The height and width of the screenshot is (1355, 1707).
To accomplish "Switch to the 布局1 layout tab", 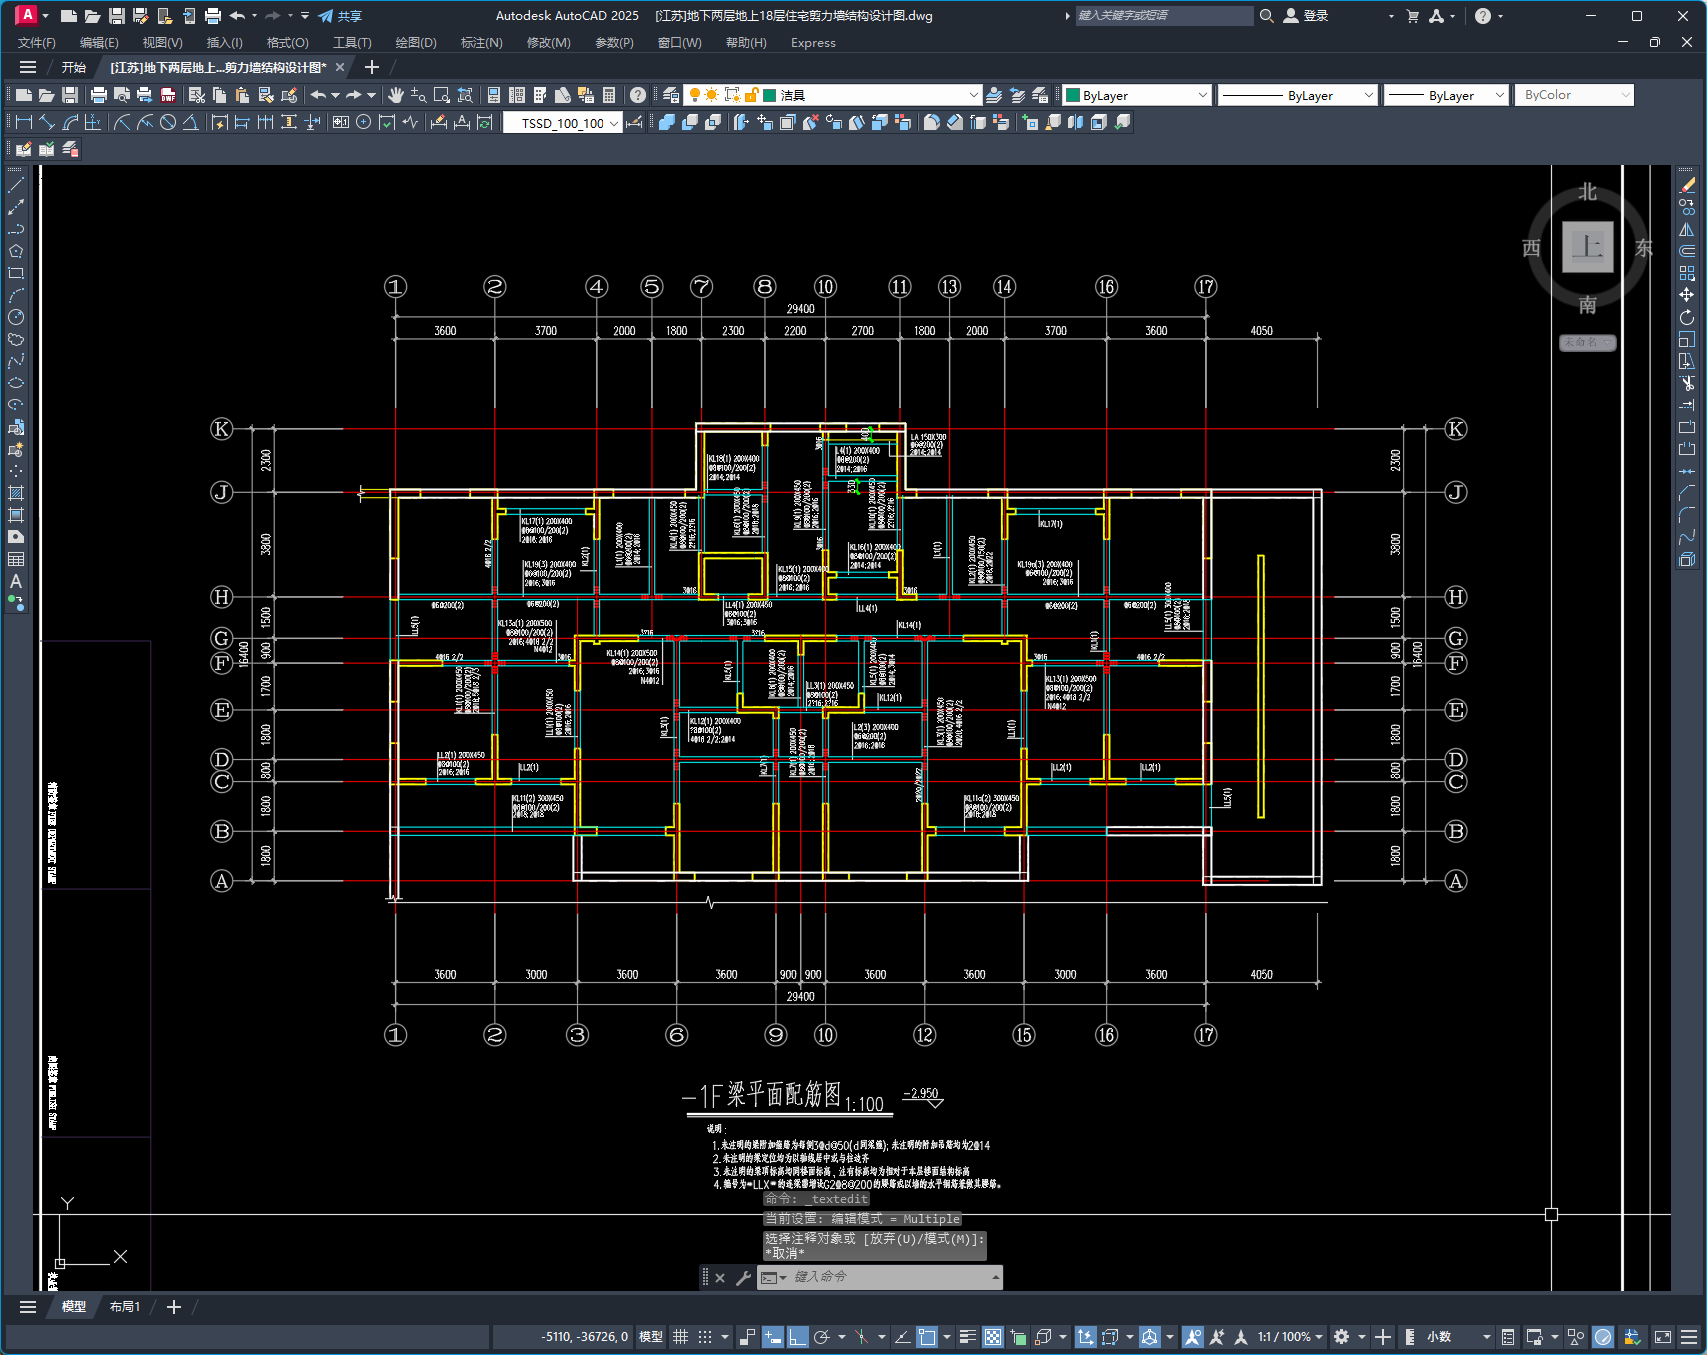I will click(125, 1307).
